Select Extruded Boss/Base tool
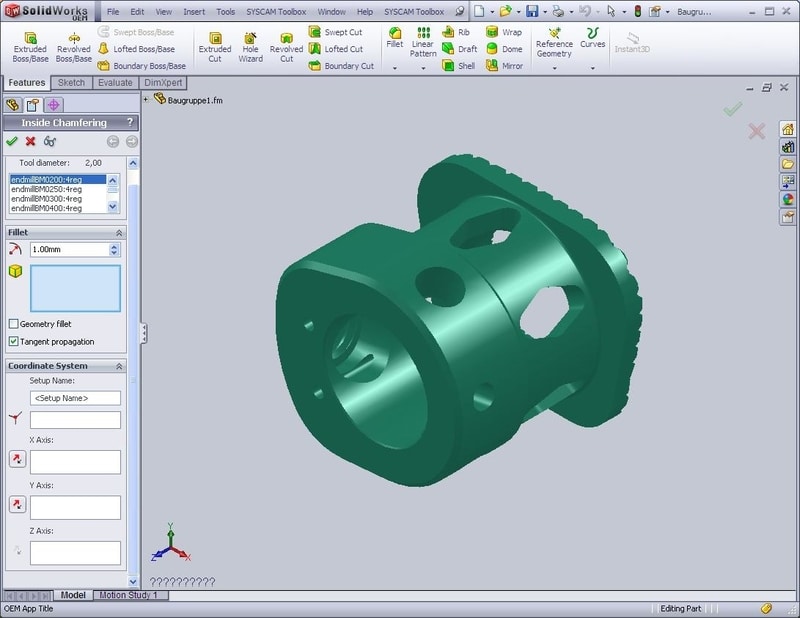 pos(30,47)
